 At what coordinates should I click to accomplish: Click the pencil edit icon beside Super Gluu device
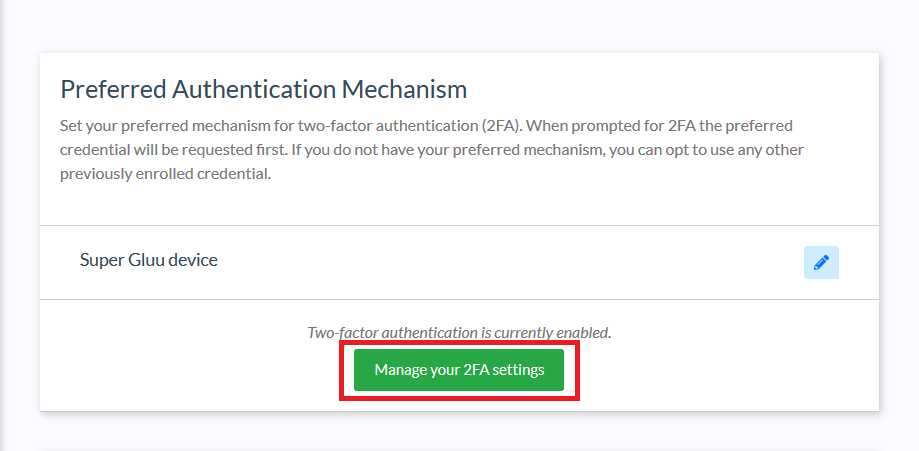pyautogui.click(x=821, y=263)
